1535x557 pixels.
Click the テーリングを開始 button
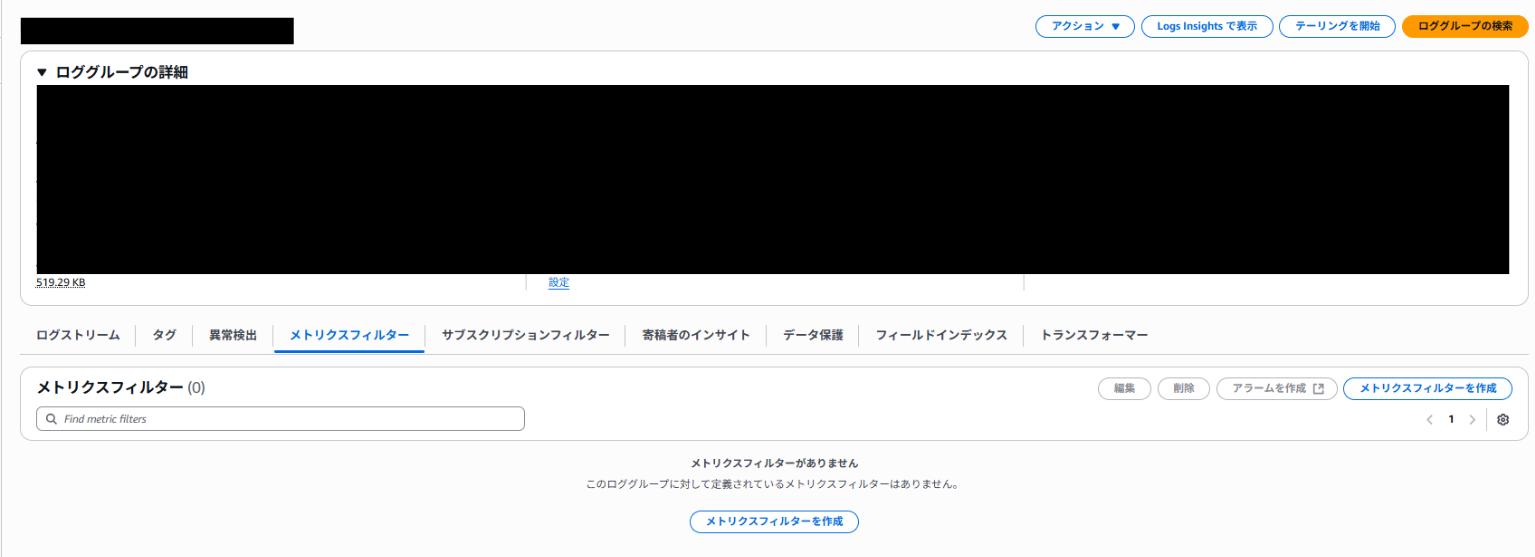point(1336,27)
